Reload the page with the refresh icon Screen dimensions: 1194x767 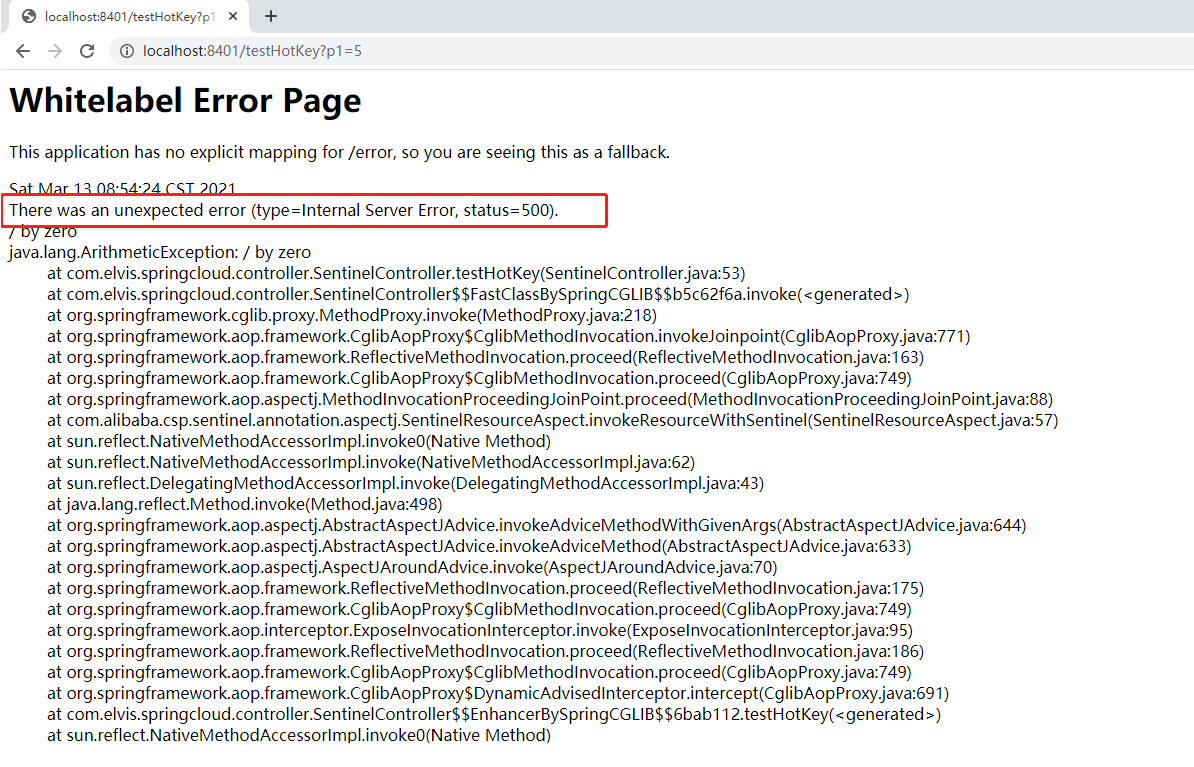(x=87, y=51)
